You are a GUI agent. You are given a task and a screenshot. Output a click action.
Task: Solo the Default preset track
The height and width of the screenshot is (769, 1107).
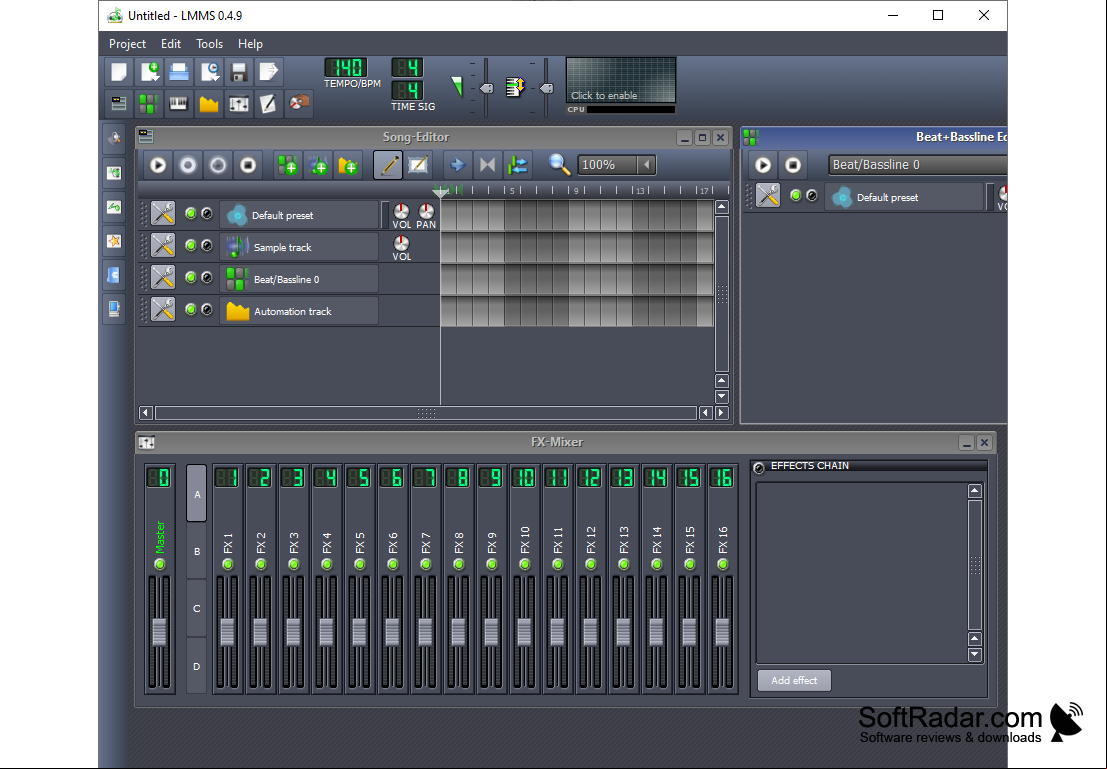click(207, 214)
